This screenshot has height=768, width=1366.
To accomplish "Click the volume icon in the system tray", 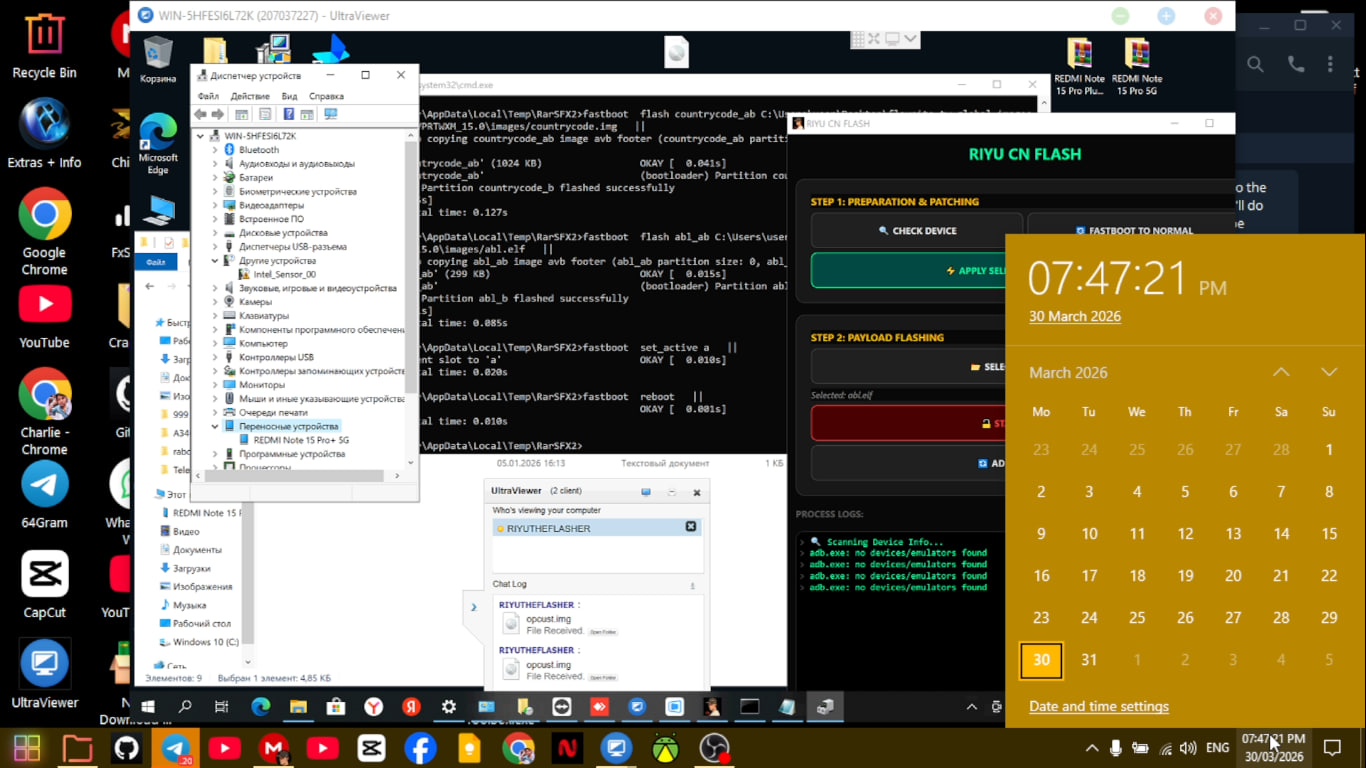I will [x=1188, y=748].
